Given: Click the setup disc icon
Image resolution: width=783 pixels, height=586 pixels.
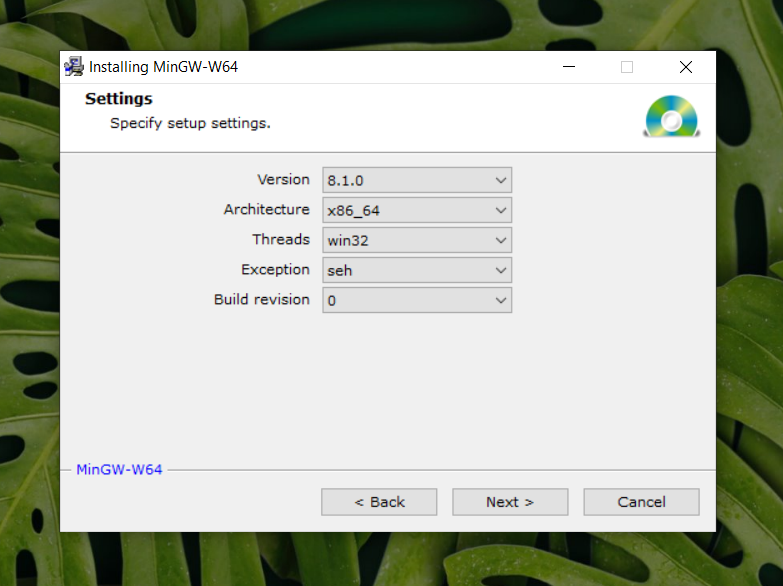Looking at the screenshot, I should (x=672, y=116).
